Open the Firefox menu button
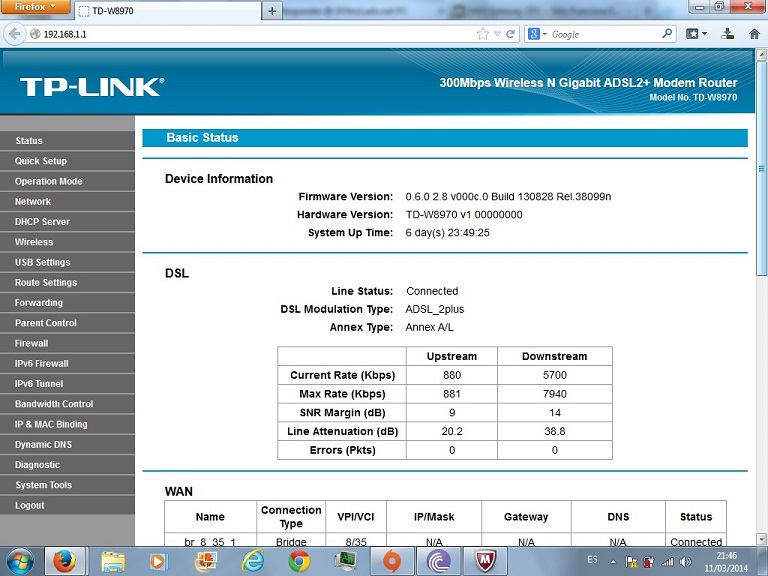 36,7
